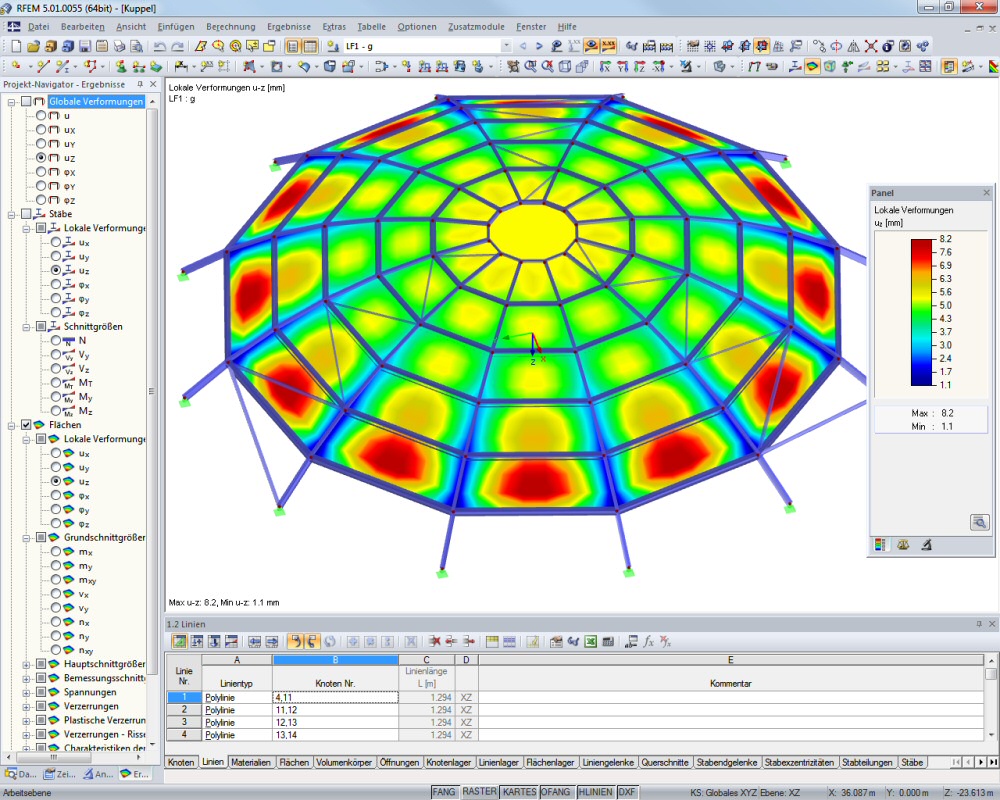Collapse the Stäbe tree node

(x=11, y=214)
